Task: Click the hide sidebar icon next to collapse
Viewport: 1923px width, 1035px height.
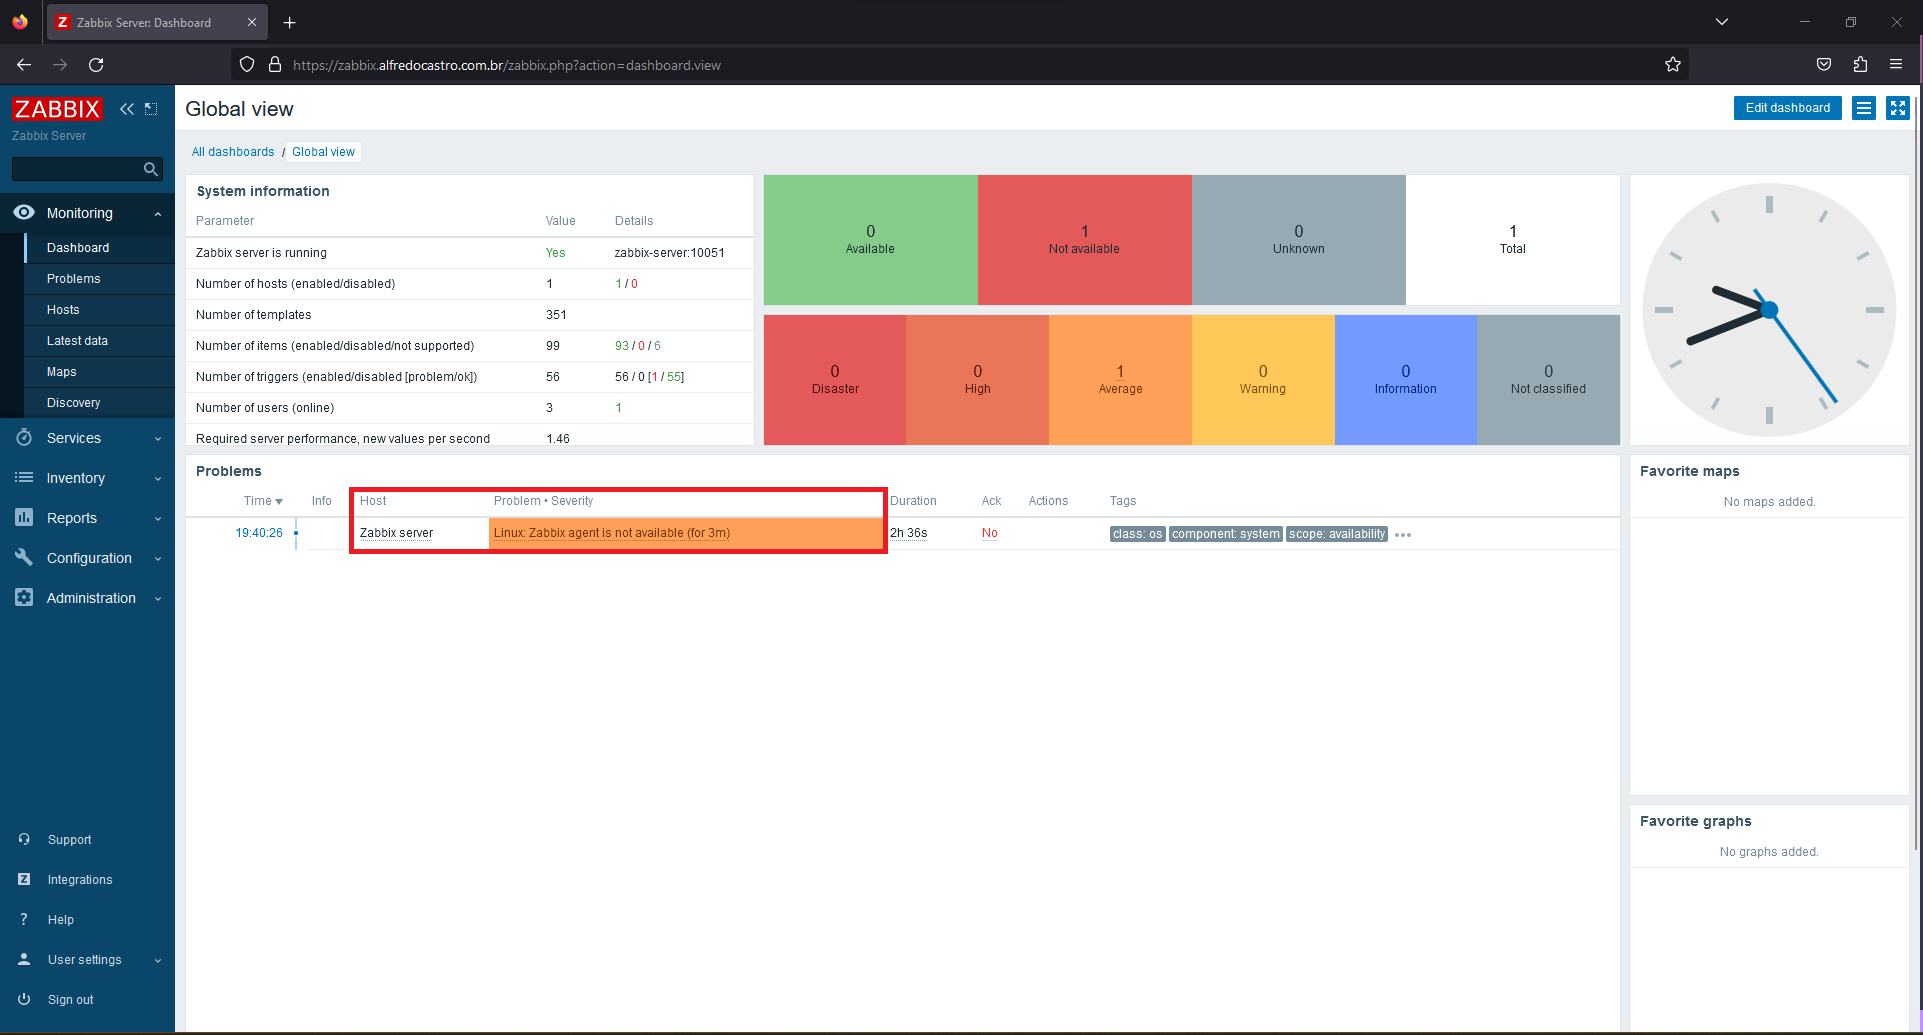Action: [x=151, y=109]
